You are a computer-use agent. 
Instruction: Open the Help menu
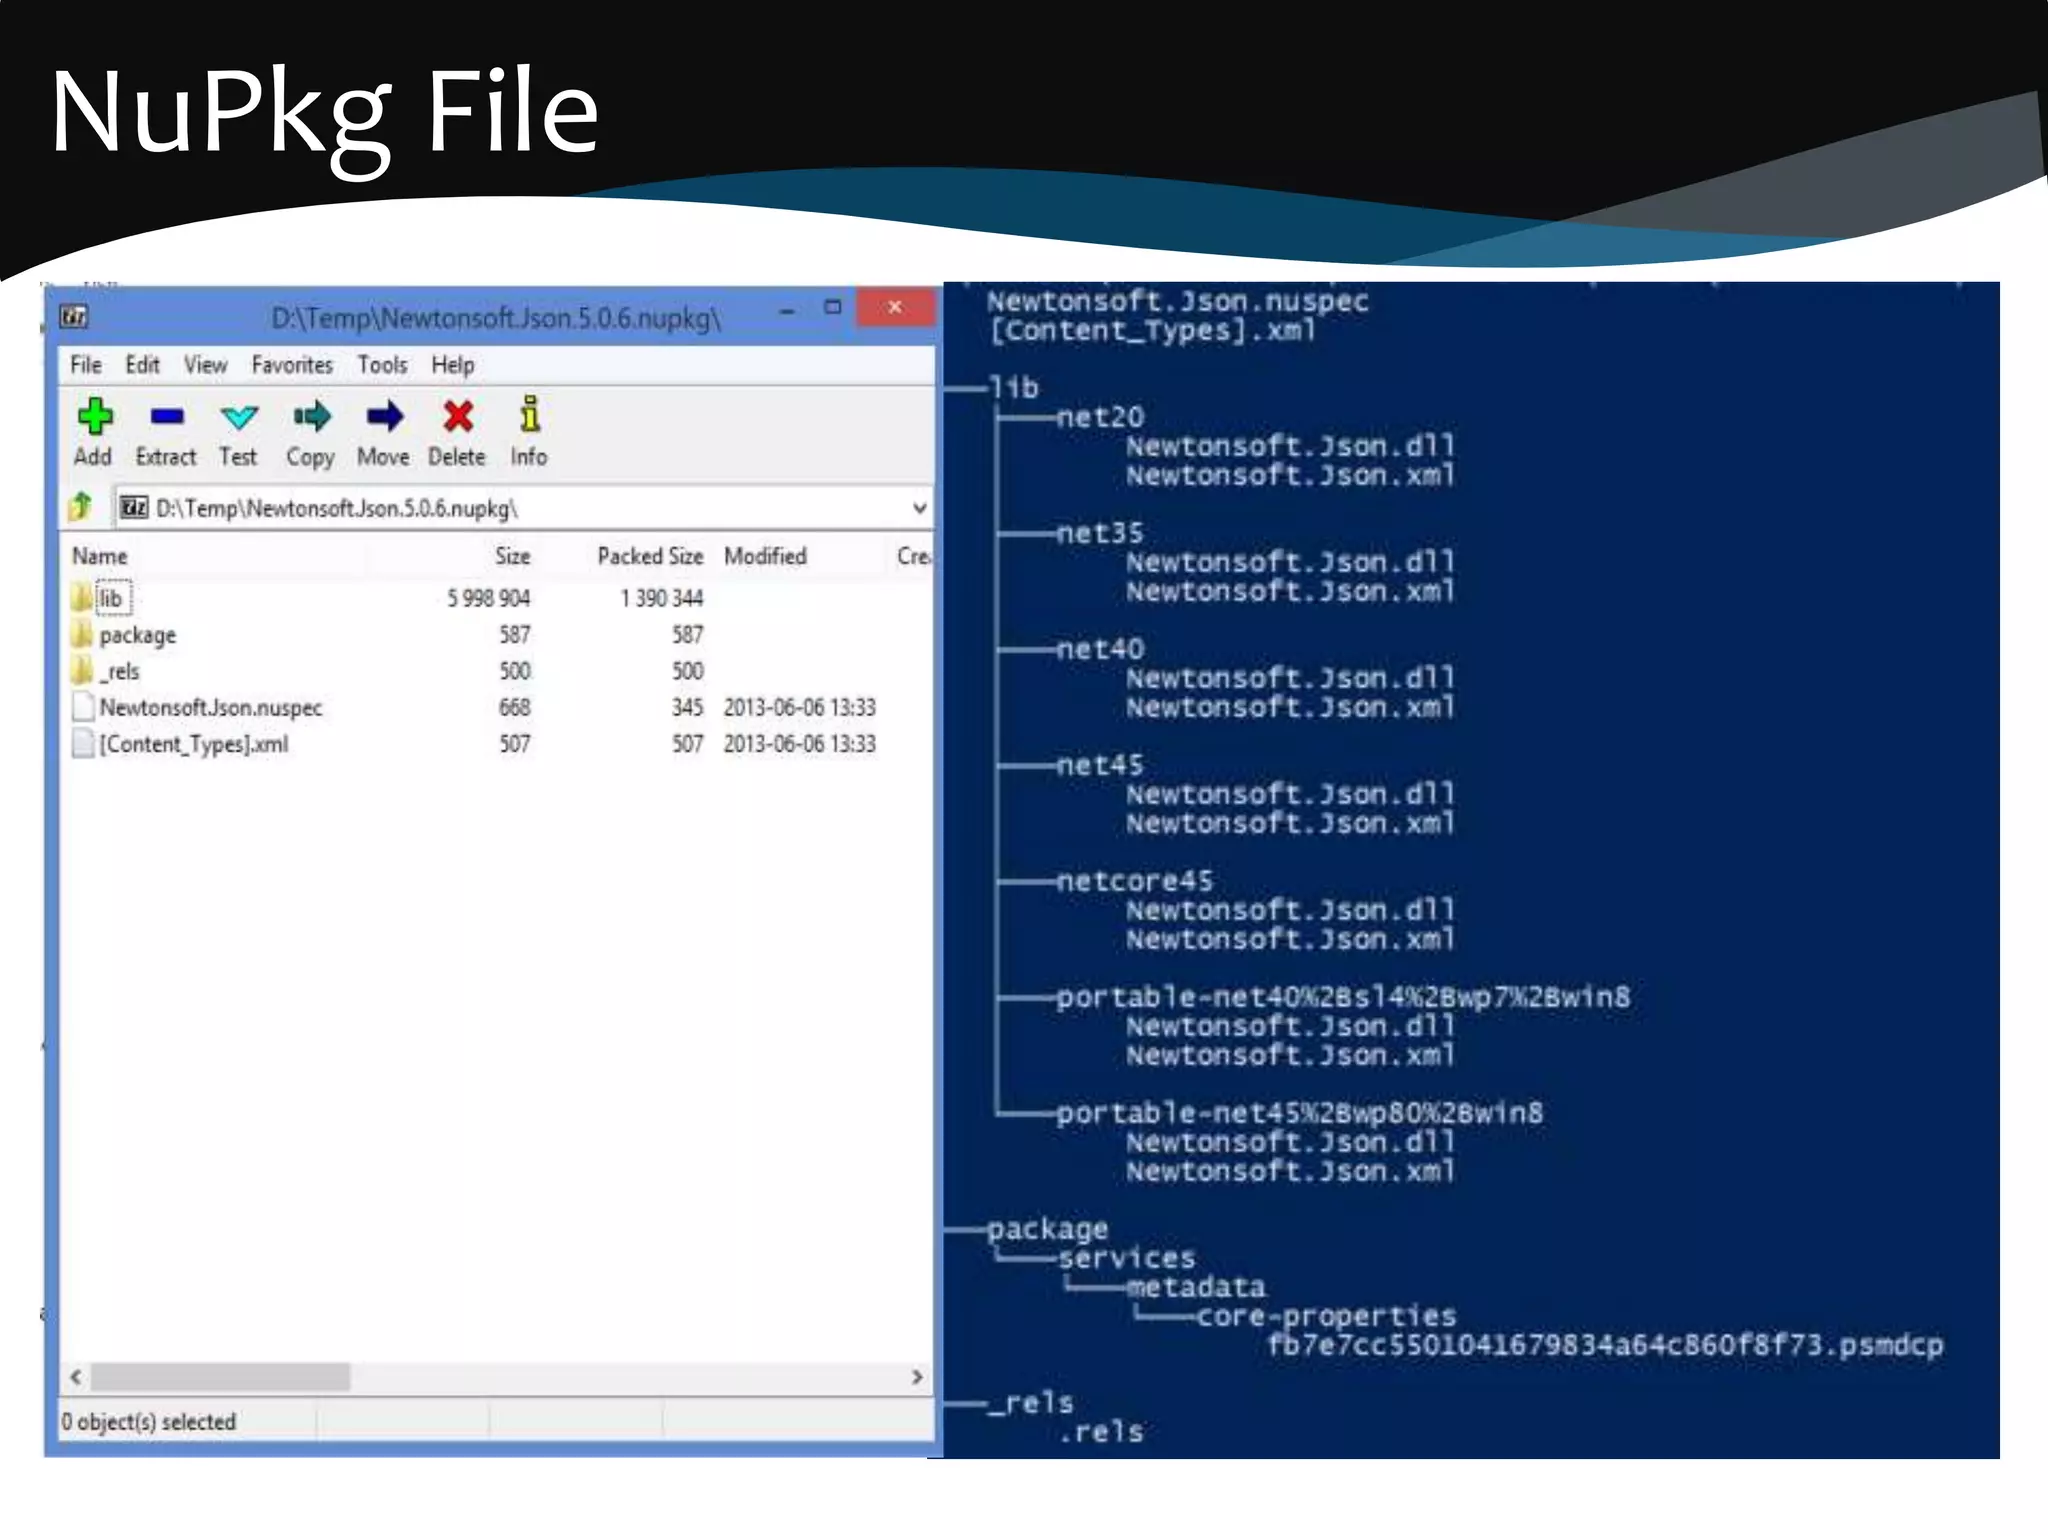(x=453, y=365)
